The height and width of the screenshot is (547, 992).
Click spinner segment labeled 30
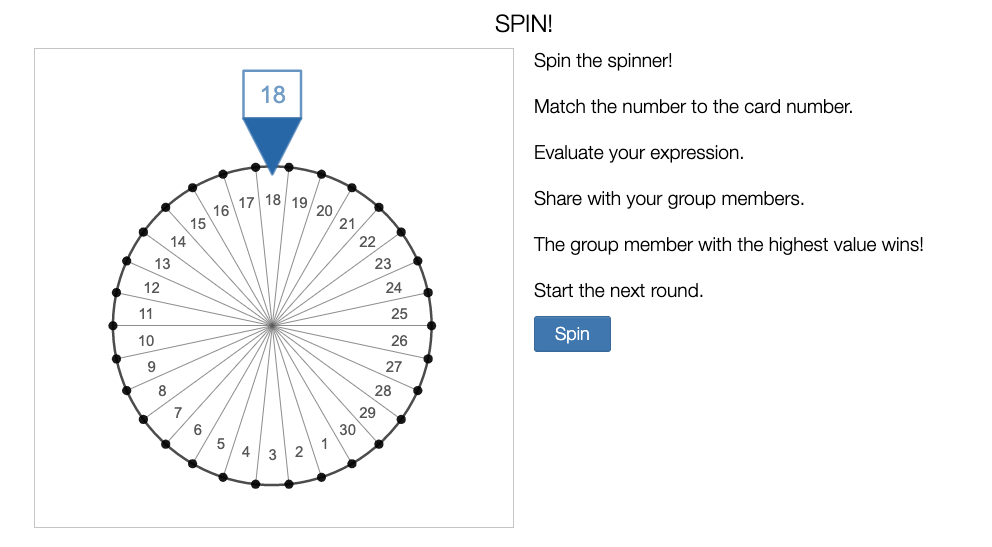click(347, 430)
